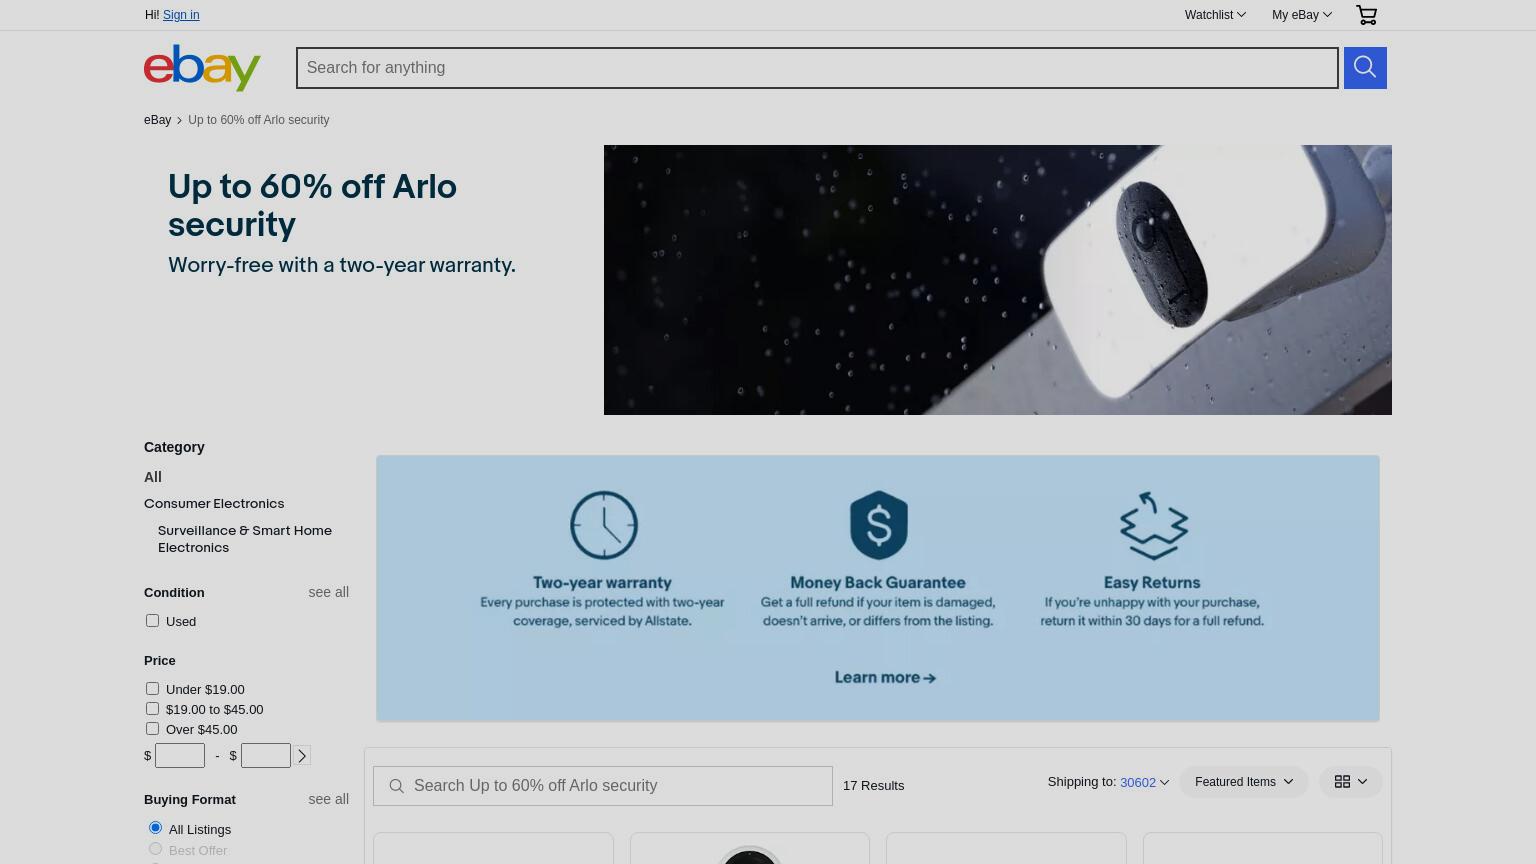
Task: Select the Consumer Electronics category
Action: click(214, 503)
